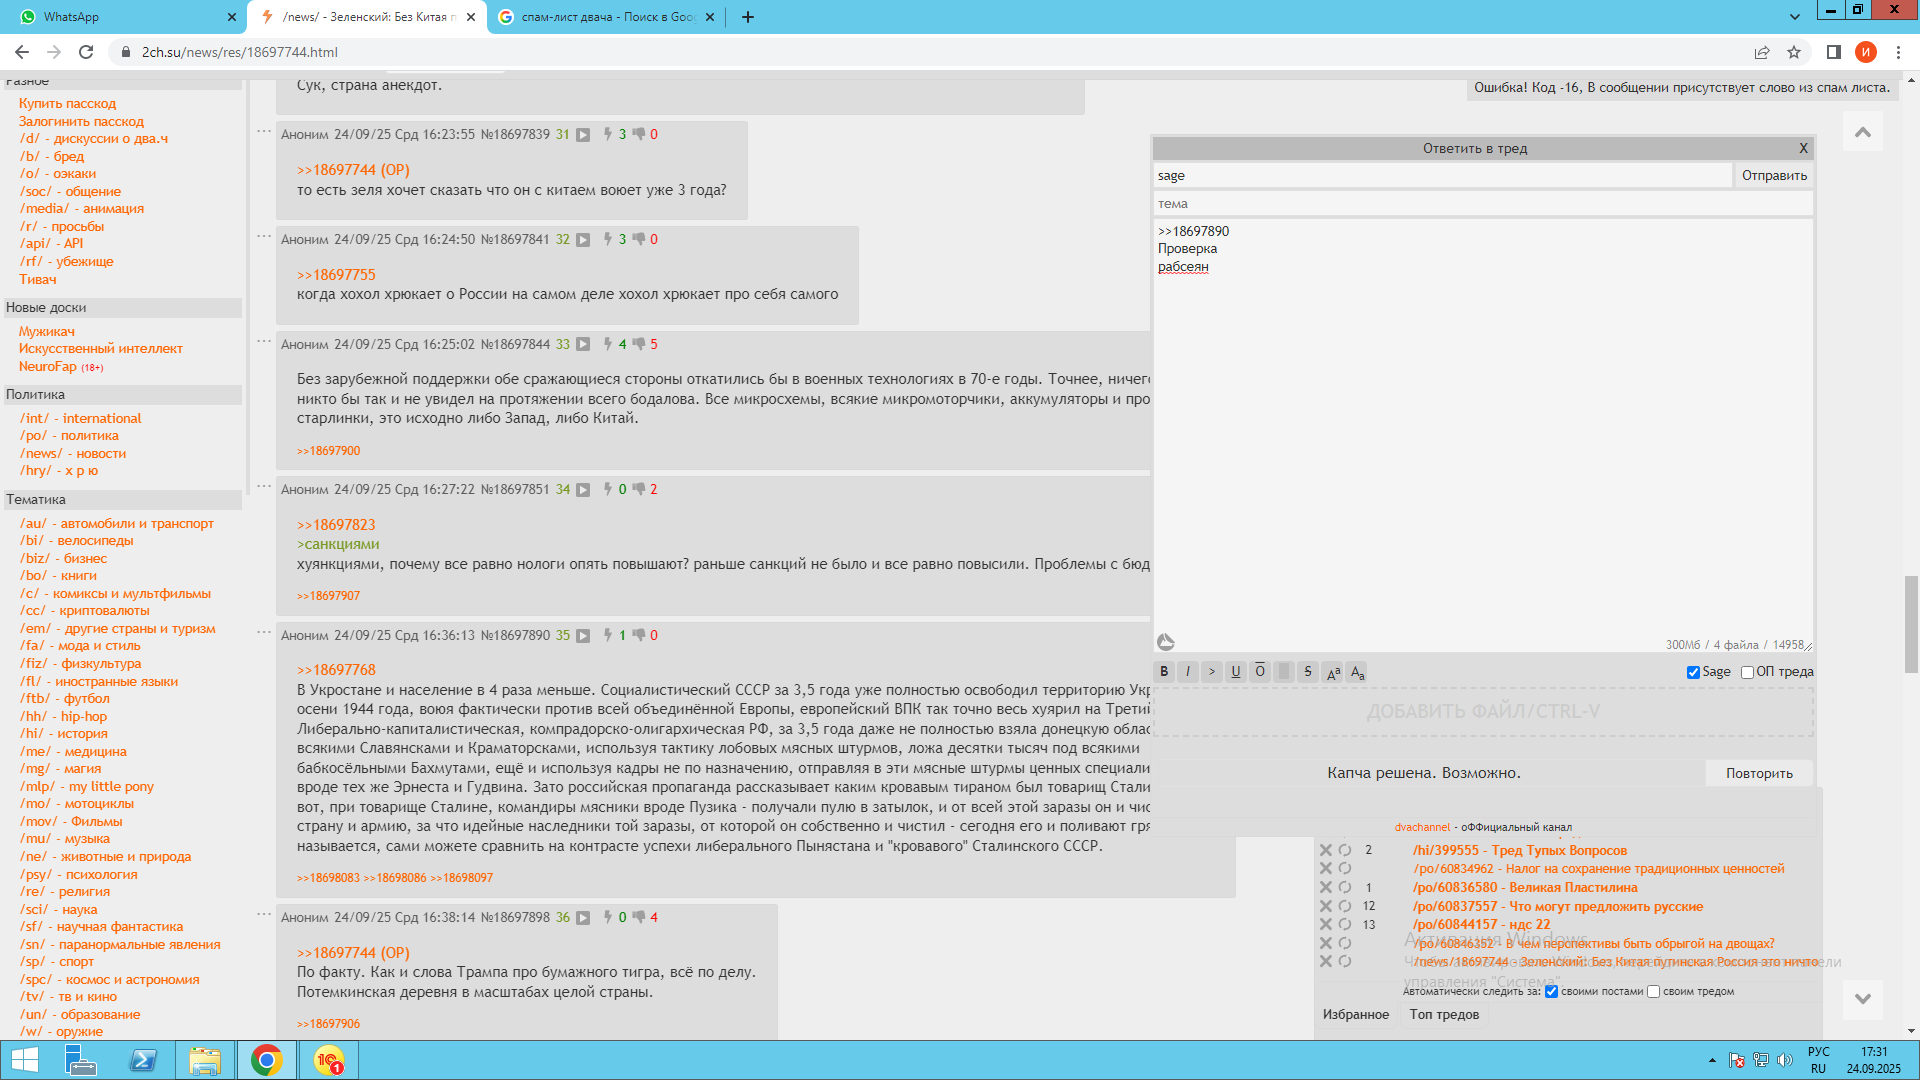Click the strikethrough formatting button
The height and width of the screenshot is (1080, 1920).
point(1308,672)
